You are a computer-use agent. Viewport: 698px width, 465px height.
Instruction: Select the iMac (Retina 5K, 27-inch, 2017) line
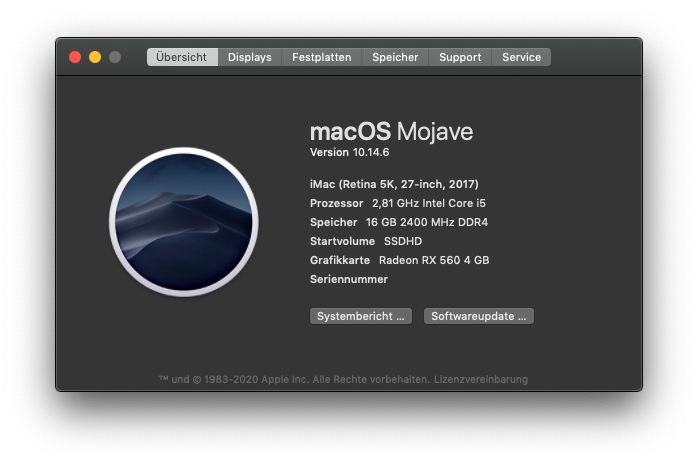coord(394,184)
